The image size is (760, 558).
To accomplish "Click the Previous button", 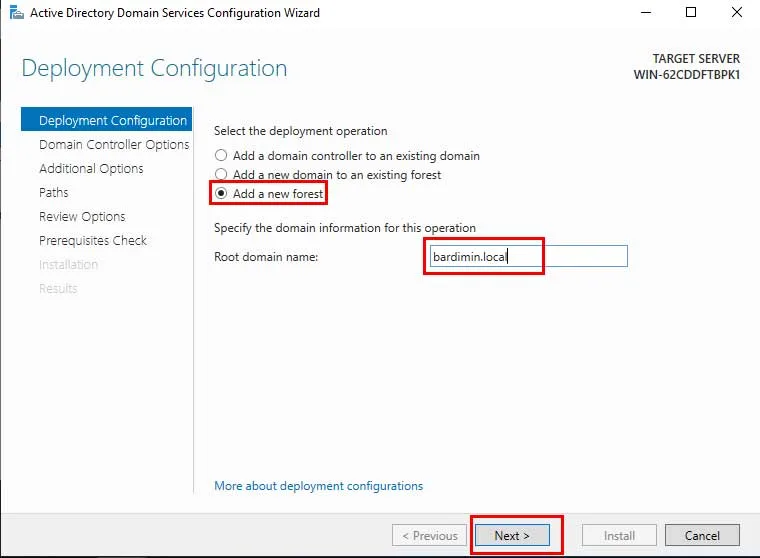I will pos(429,535).
